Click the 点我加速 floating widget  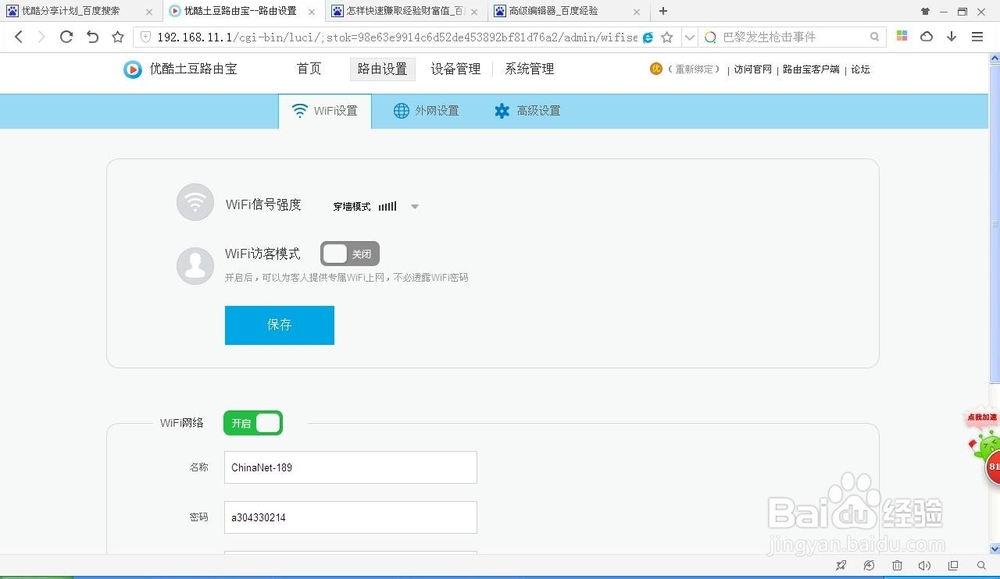tap(984, 446)
